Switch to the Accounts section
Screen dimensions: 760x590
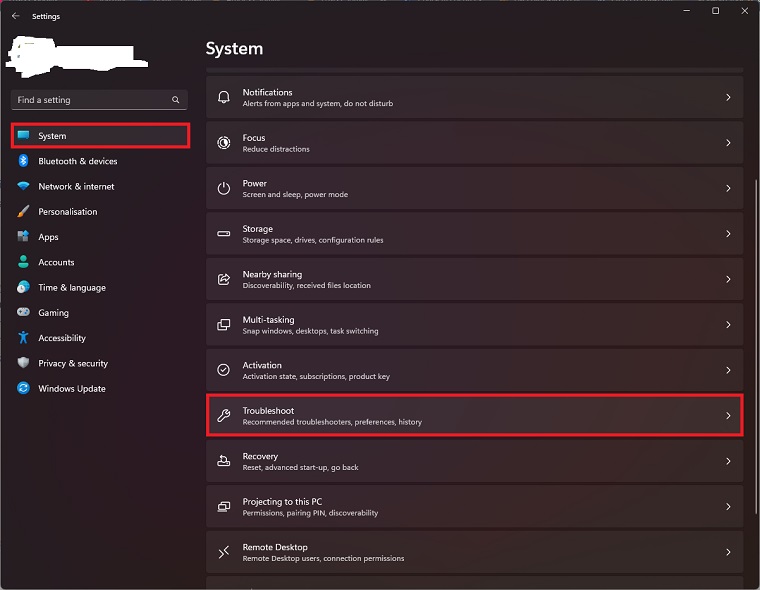(56, 263)
